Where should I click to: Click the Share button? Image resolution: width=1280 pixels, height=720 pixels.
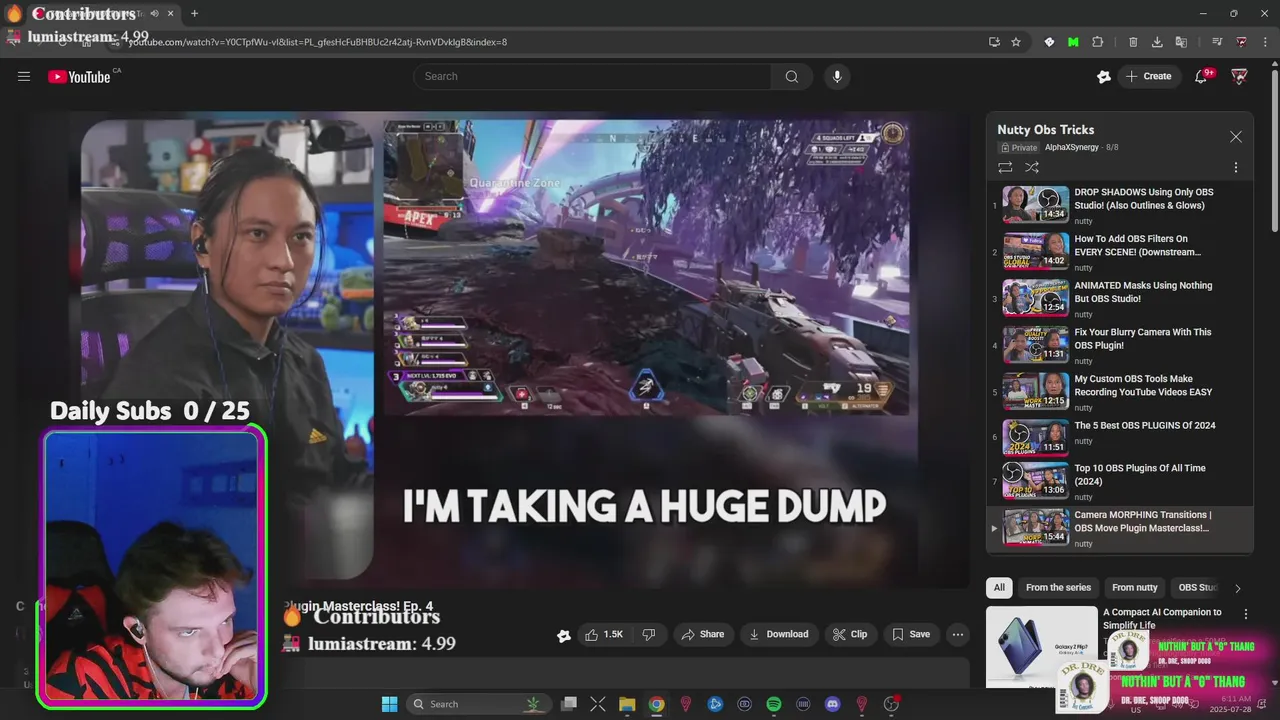[x=702, y=634]
